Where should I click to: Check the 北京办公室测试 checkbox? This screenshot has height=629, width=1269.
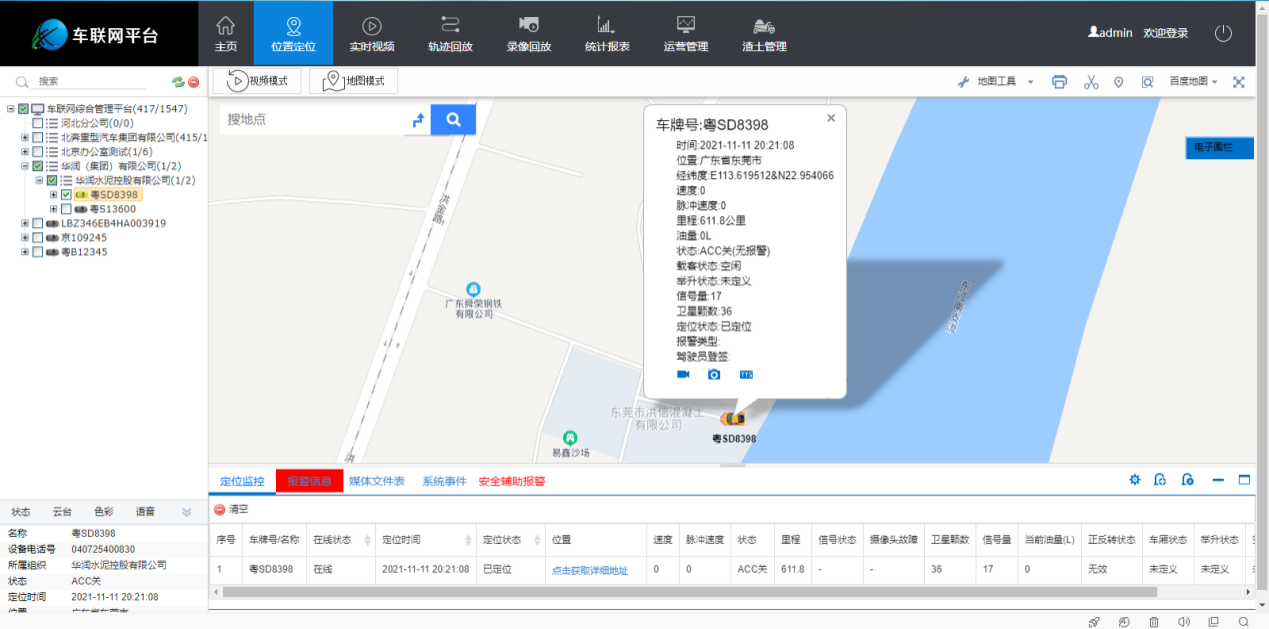coord(37,152)
